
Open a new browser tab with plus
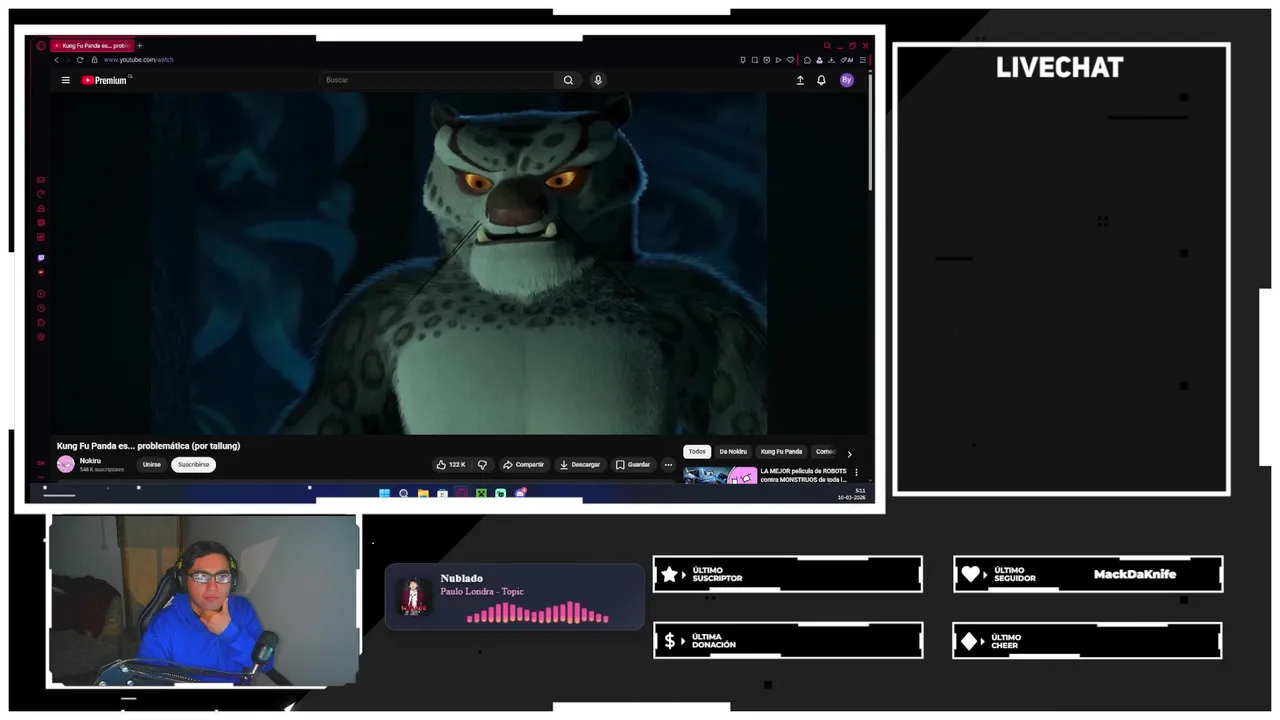(x=140, y=45)
